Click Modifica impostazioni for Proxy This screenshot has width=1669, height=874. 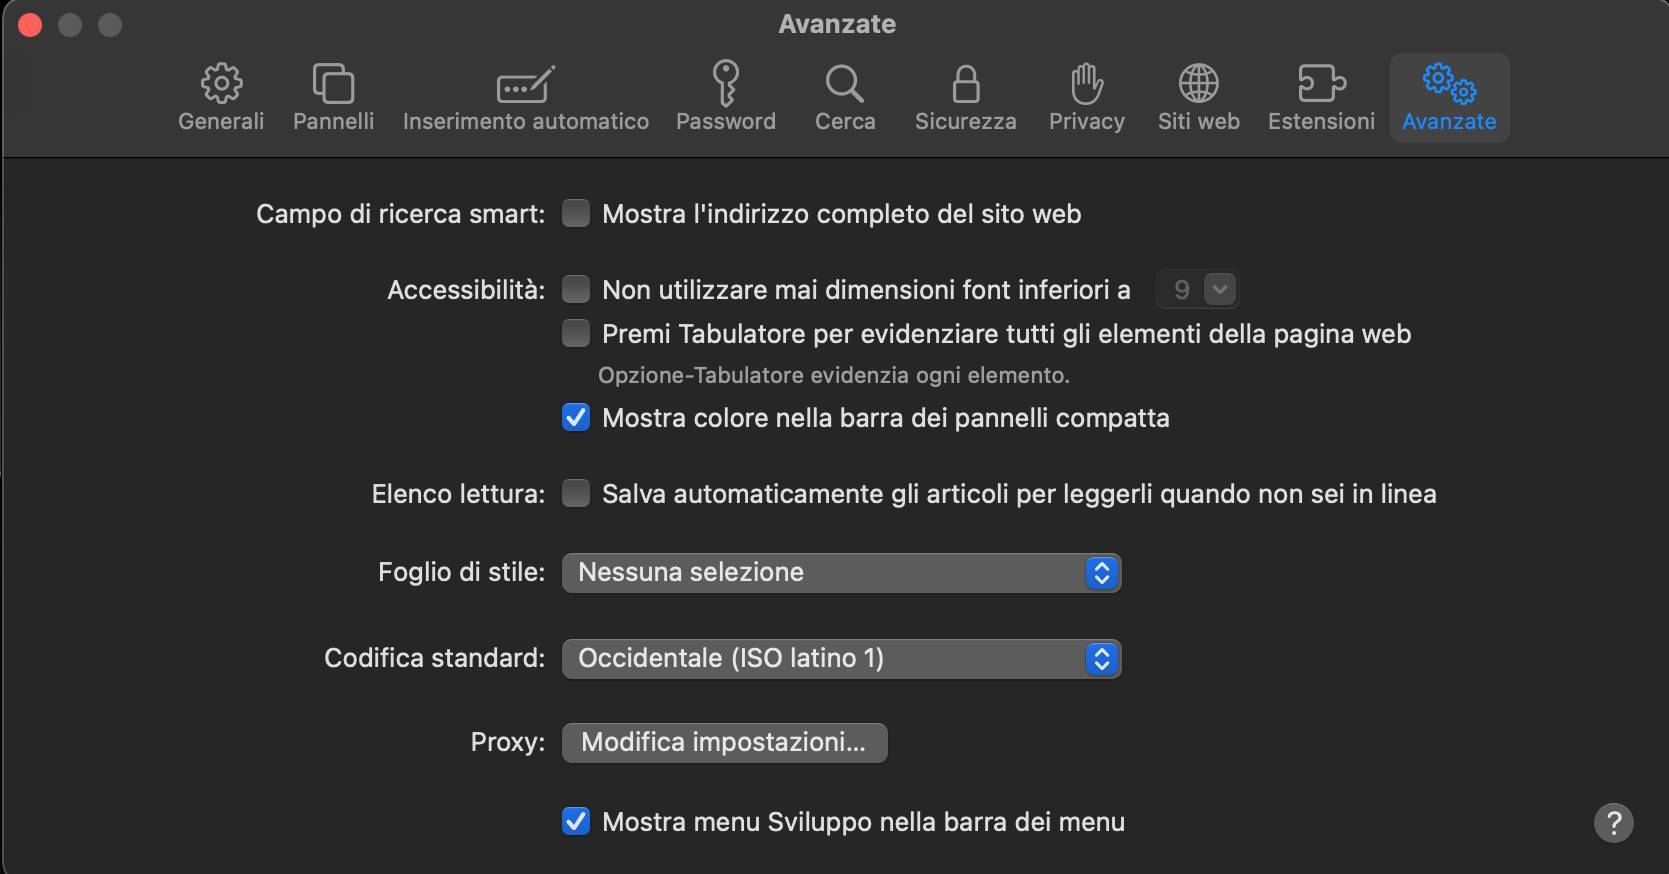pos(724,743)
